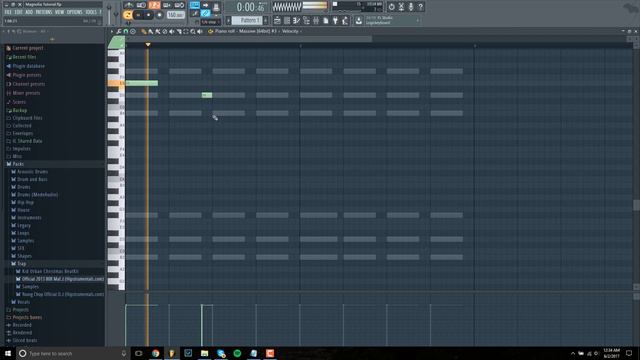The width and height of the screenshot is (640, 360).
Task: Select the Paint brush tool in piano roll
Action: point(151,31)
